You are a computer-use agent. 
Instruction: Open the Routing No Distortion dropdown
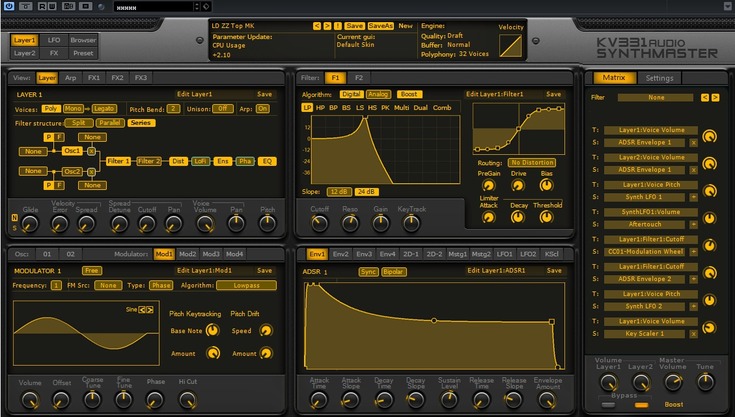click(532, 163)
